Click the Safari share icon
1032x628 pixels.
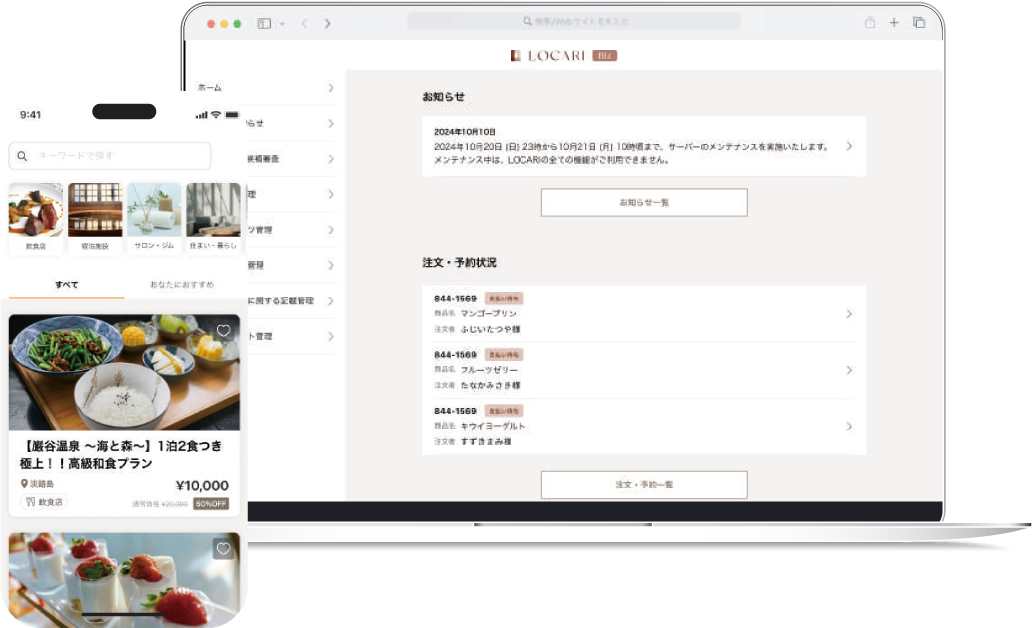point(870,23)
